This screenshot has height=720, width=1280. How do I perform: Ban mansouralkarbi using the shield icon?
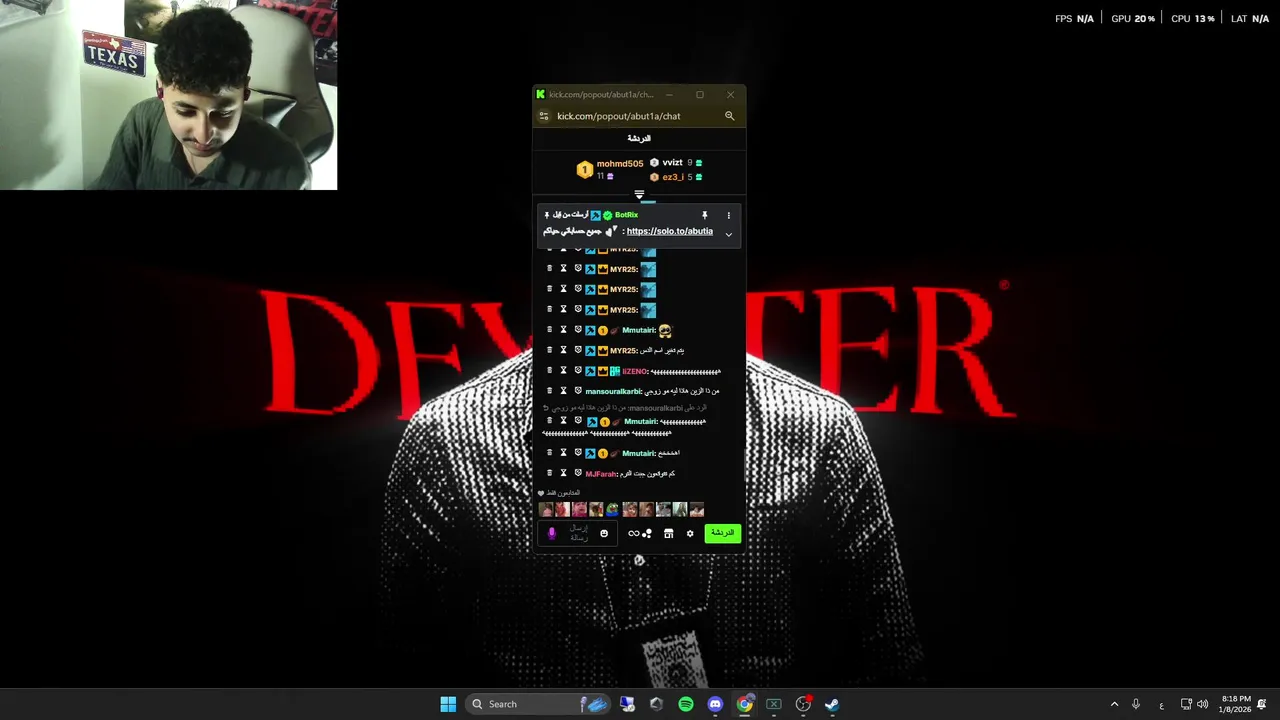578,391
